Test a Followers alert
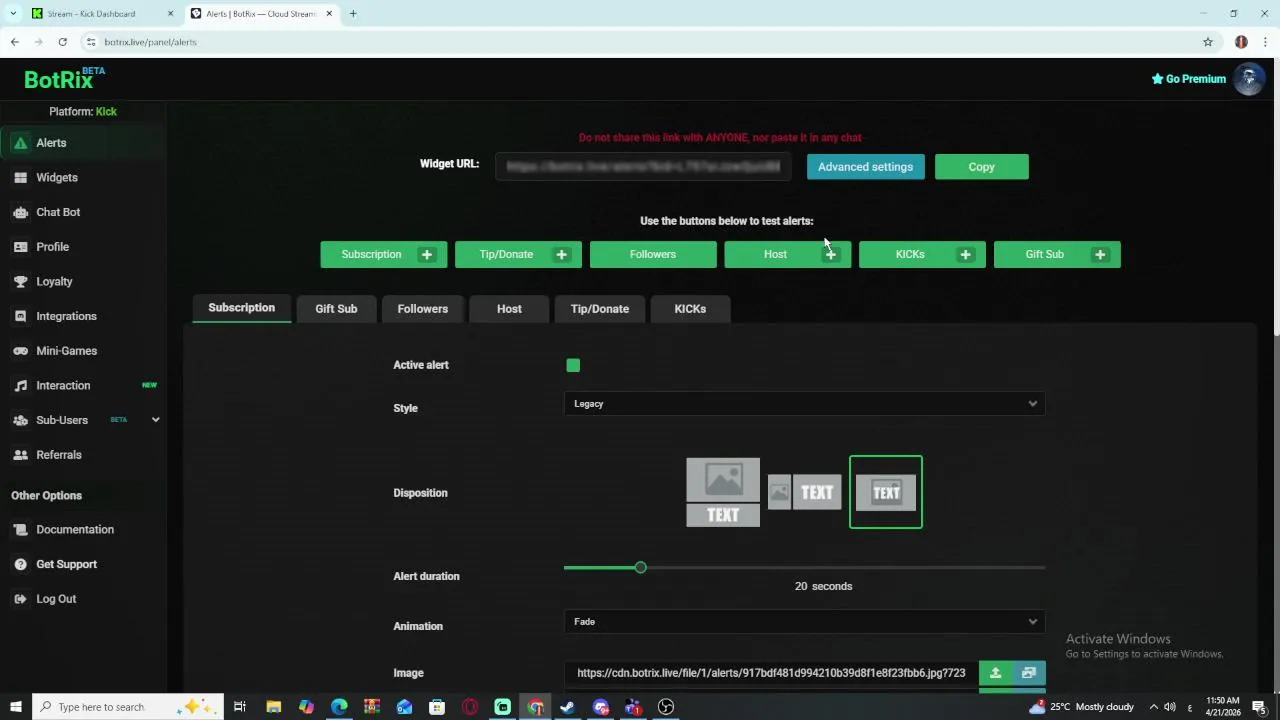The width and height of the screenshot is (1280, 720). pyautogui.click(x=653, y=255)
